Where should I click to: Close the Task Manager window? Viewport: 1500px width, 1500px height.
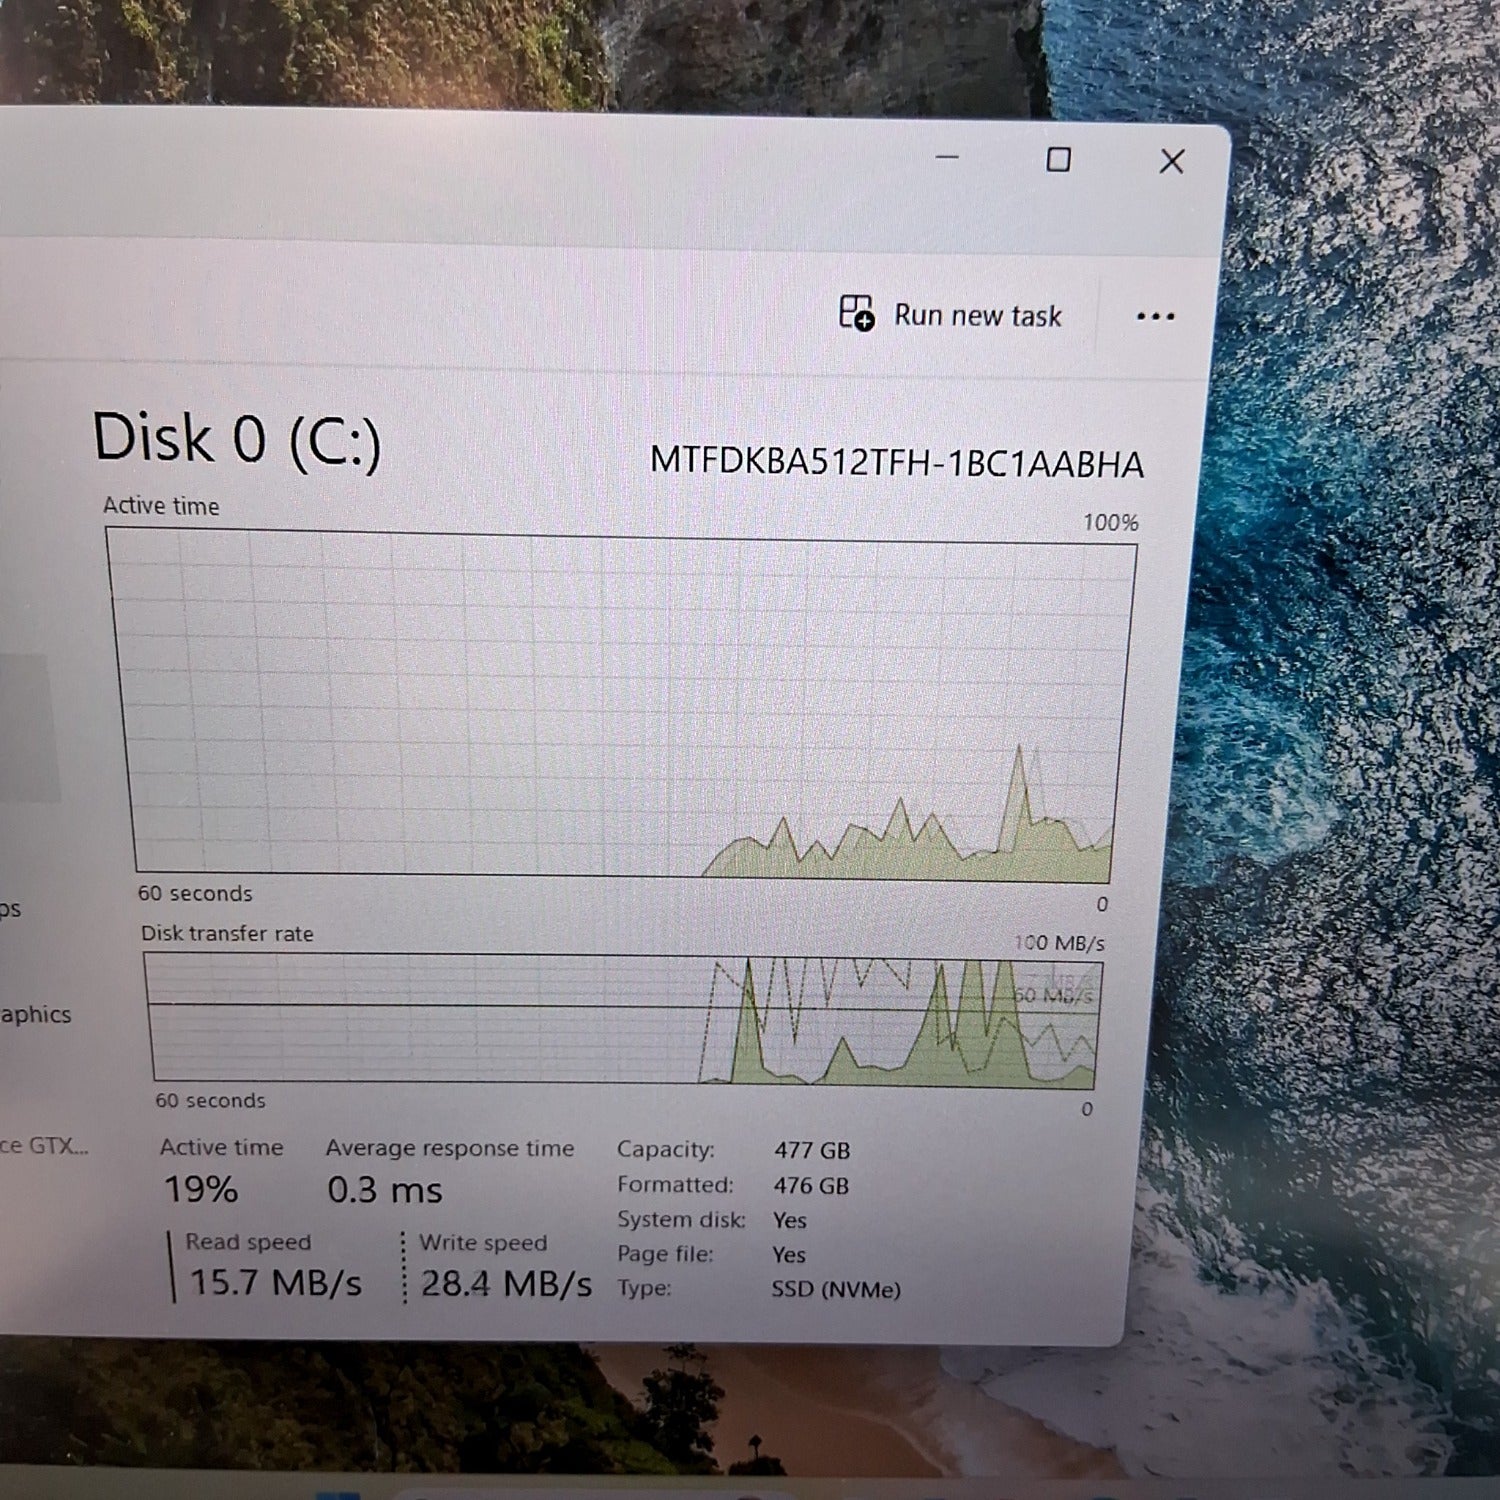[x=1171, y=162]
